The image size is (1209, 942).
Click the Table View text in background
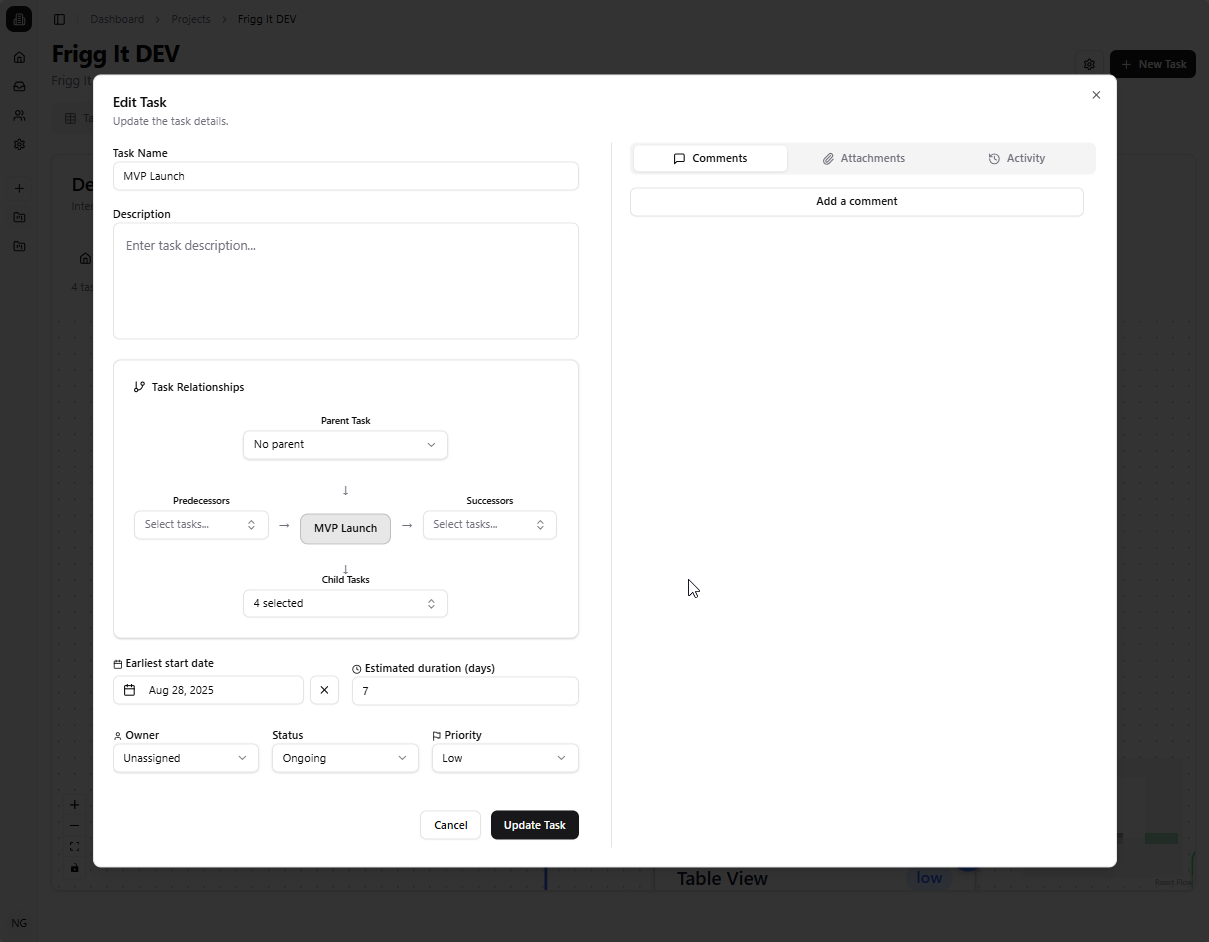tap(722, 878)
